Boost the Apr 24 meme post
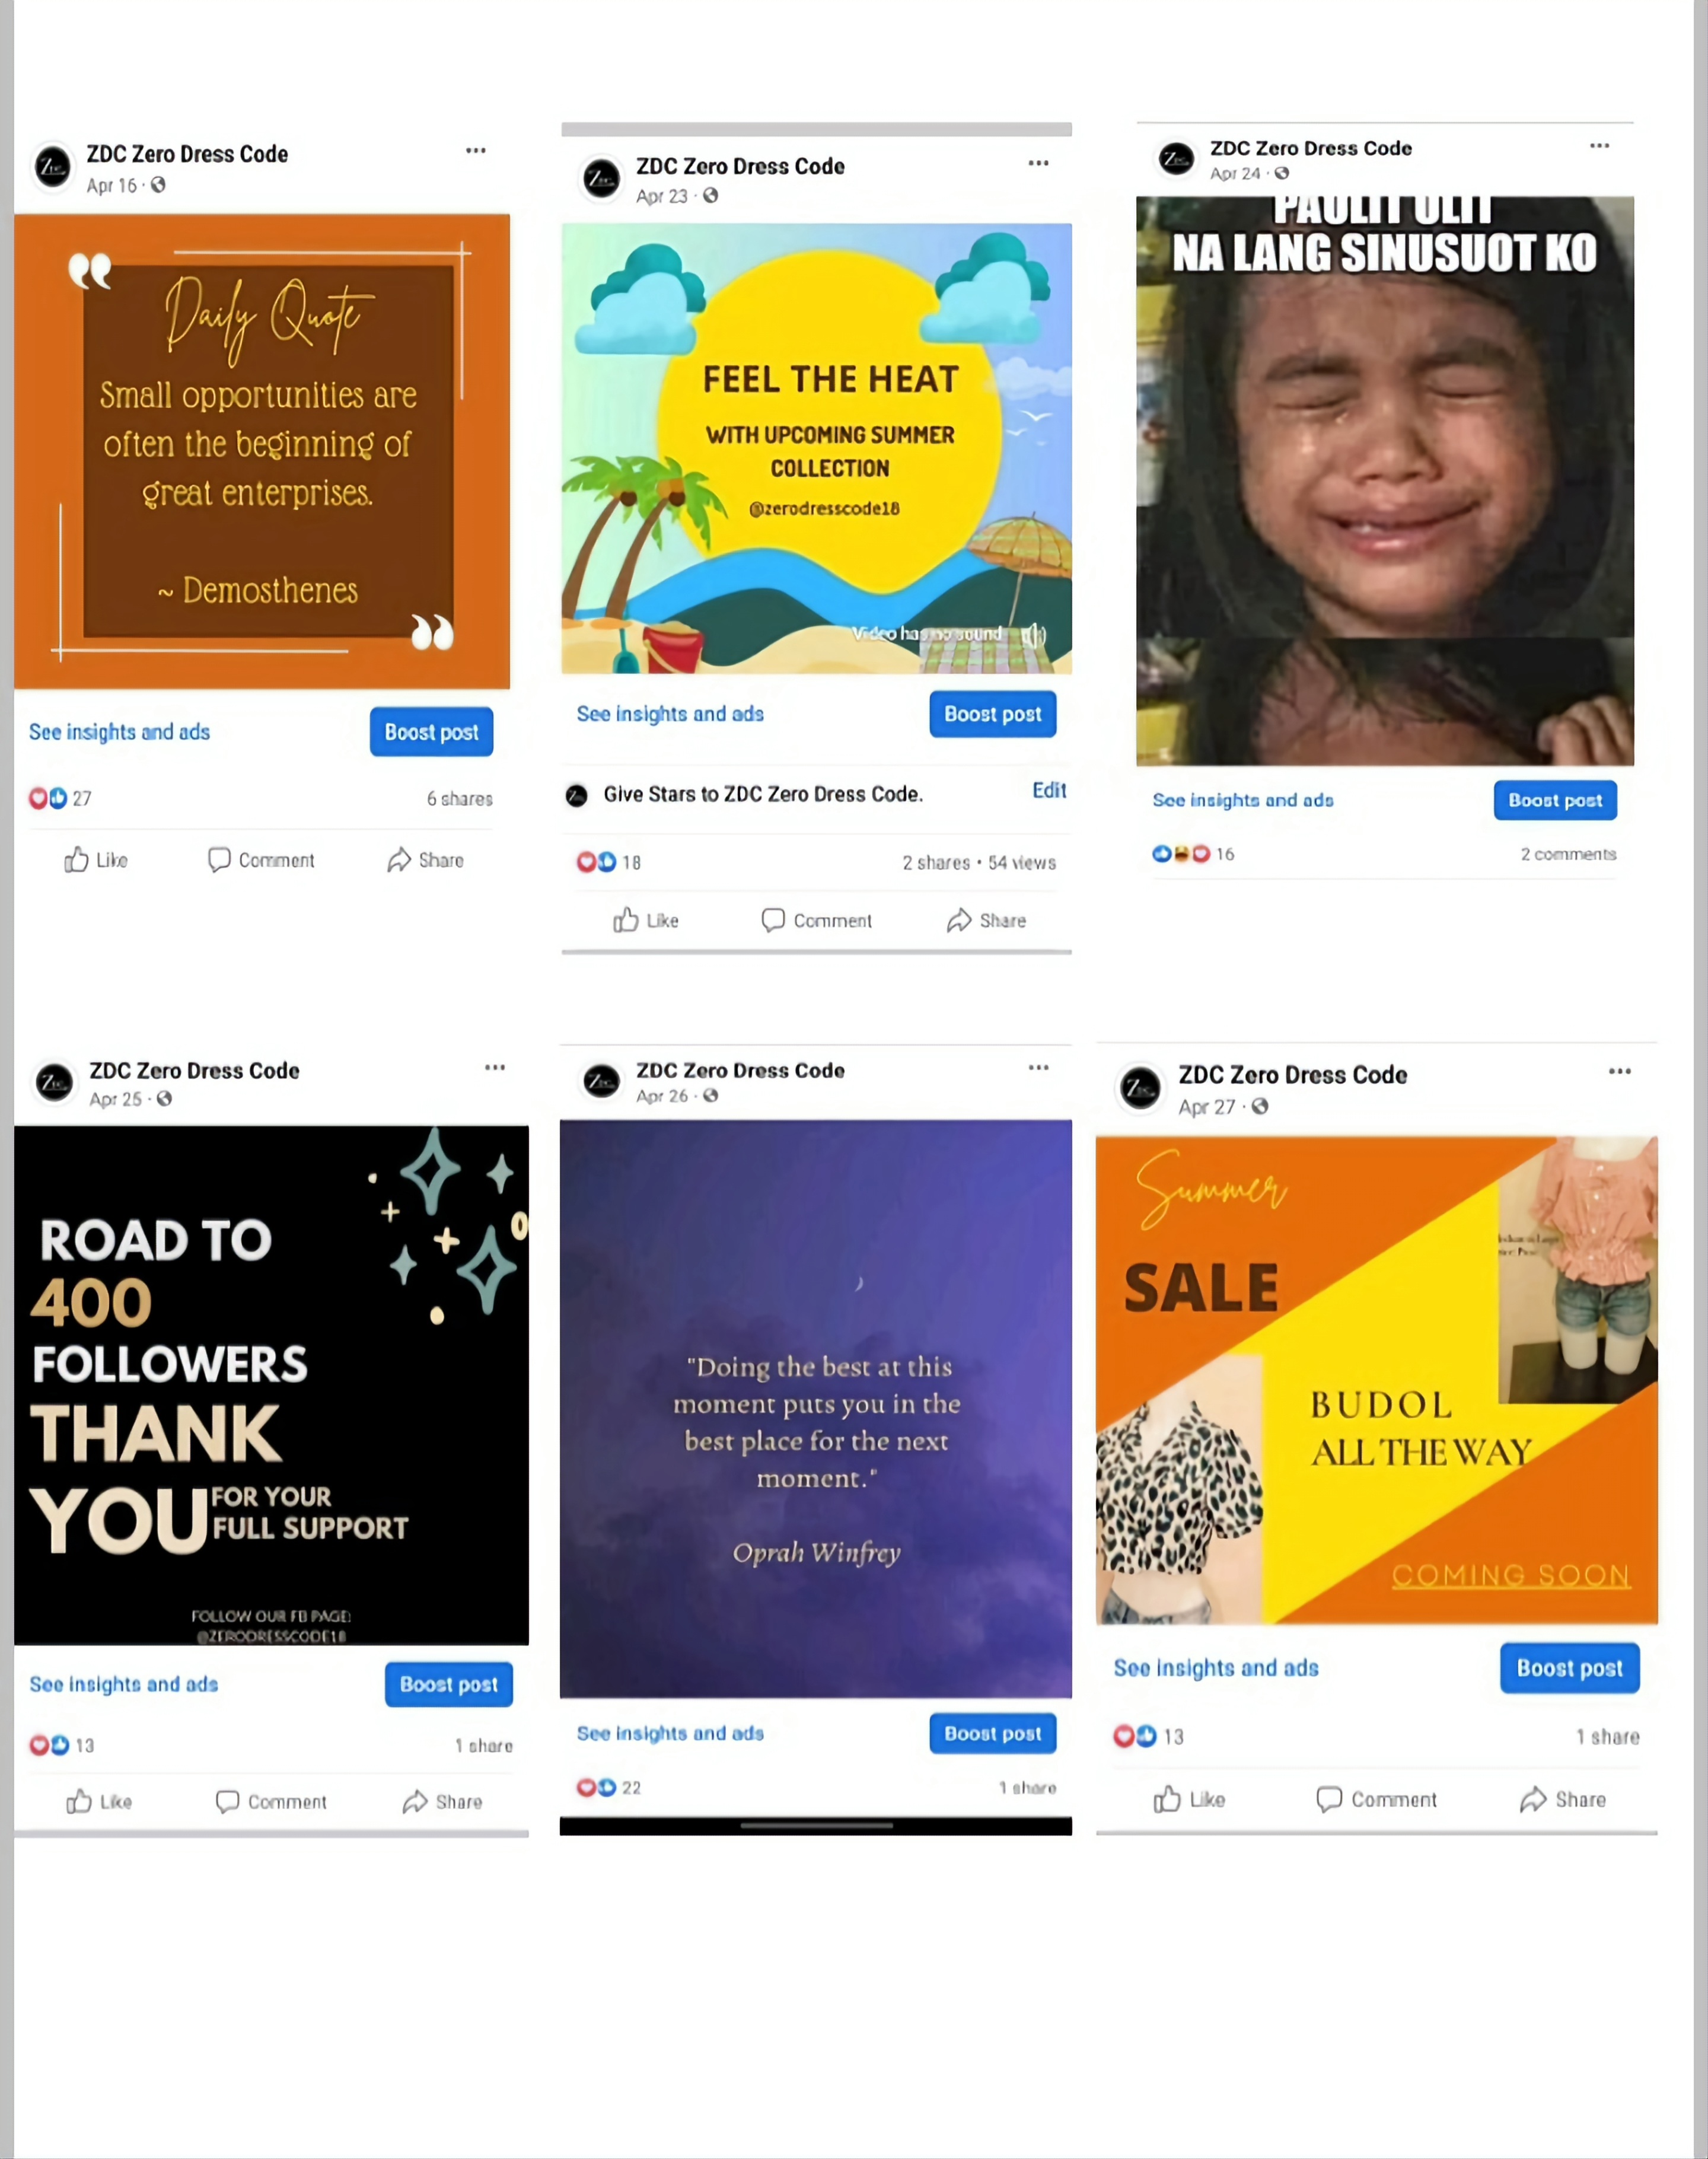 coord(1555,800)
